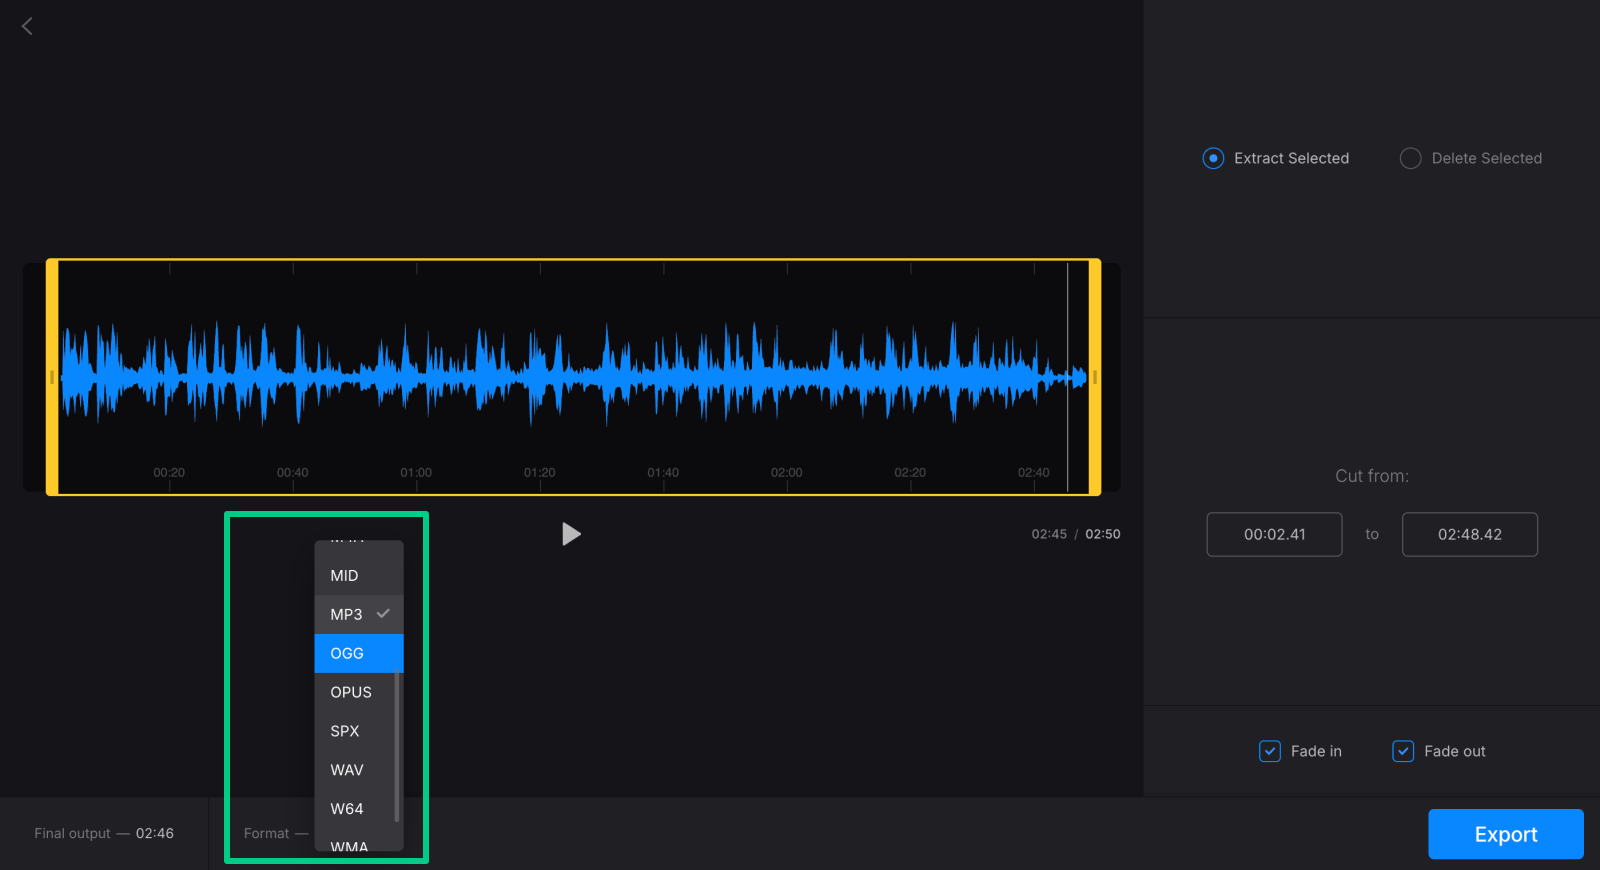Play the audio track

[x=571, y=534]
